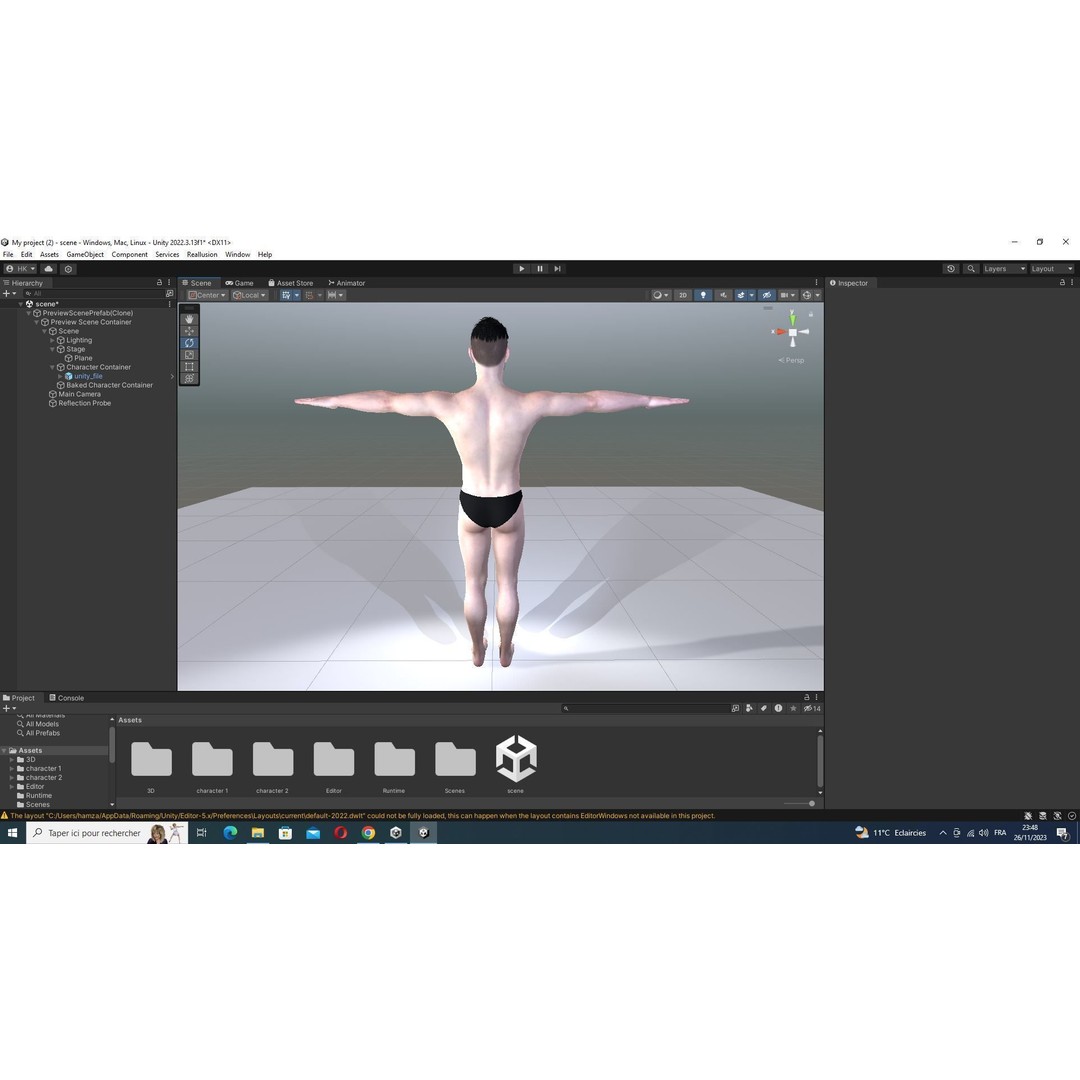
Task: Switch to the Asset Store tab
Action: 291,282
